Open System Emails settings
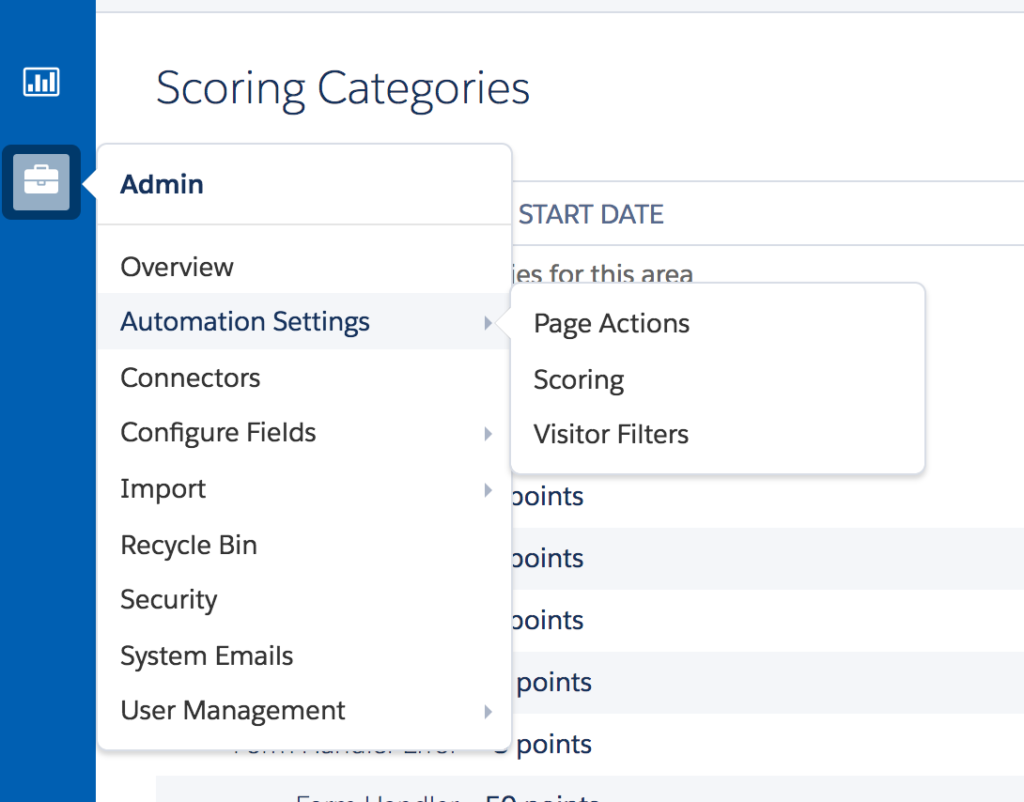The width and height of the screenshot is (1024, 802). click(206, 656)
